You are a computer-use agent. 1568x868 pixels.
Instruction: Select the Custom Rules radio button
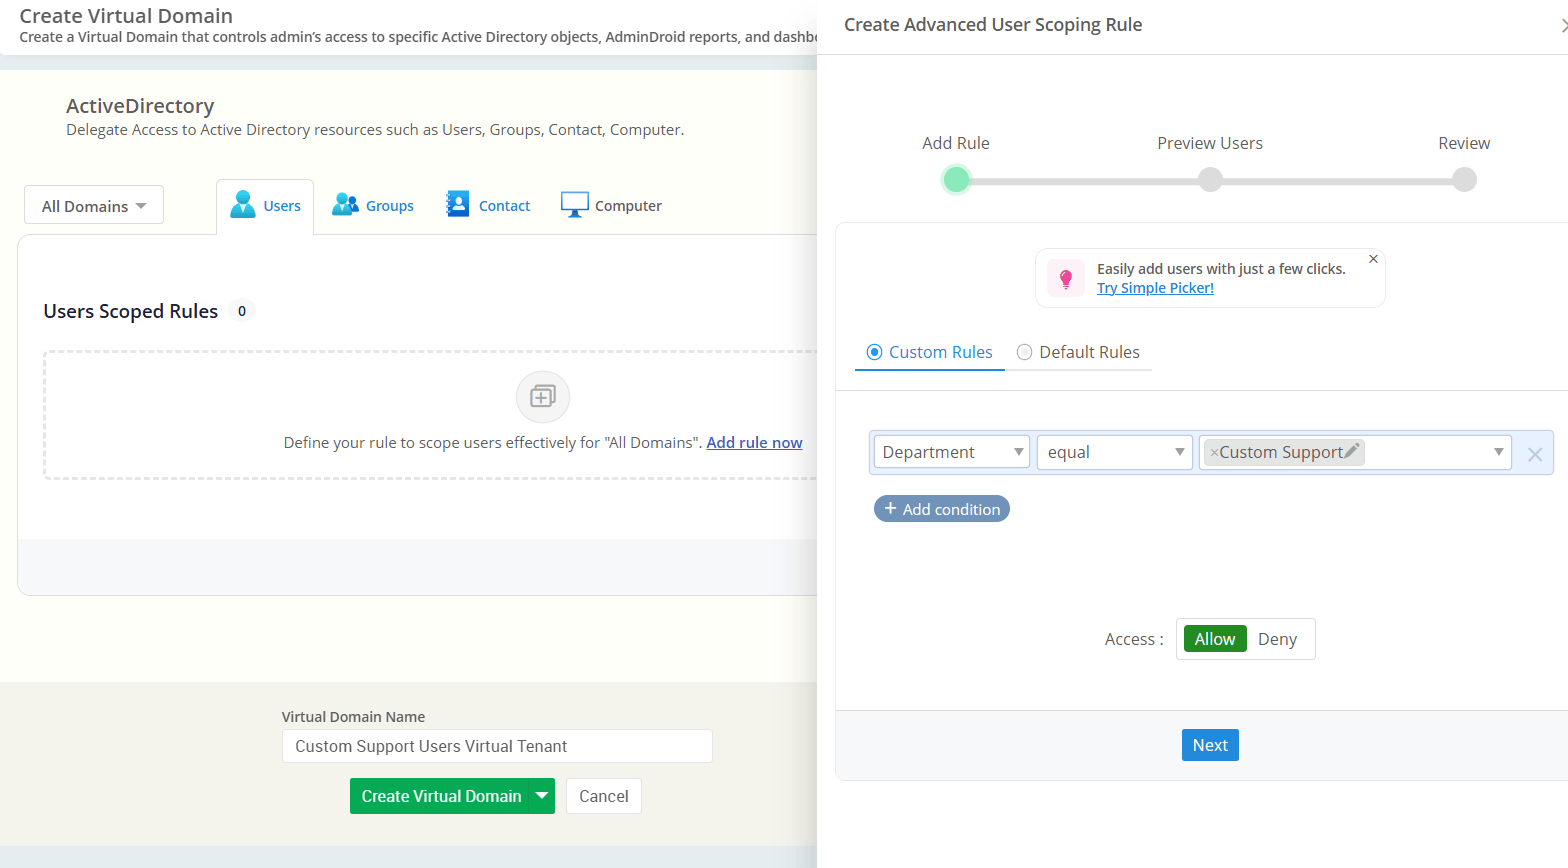874,352
